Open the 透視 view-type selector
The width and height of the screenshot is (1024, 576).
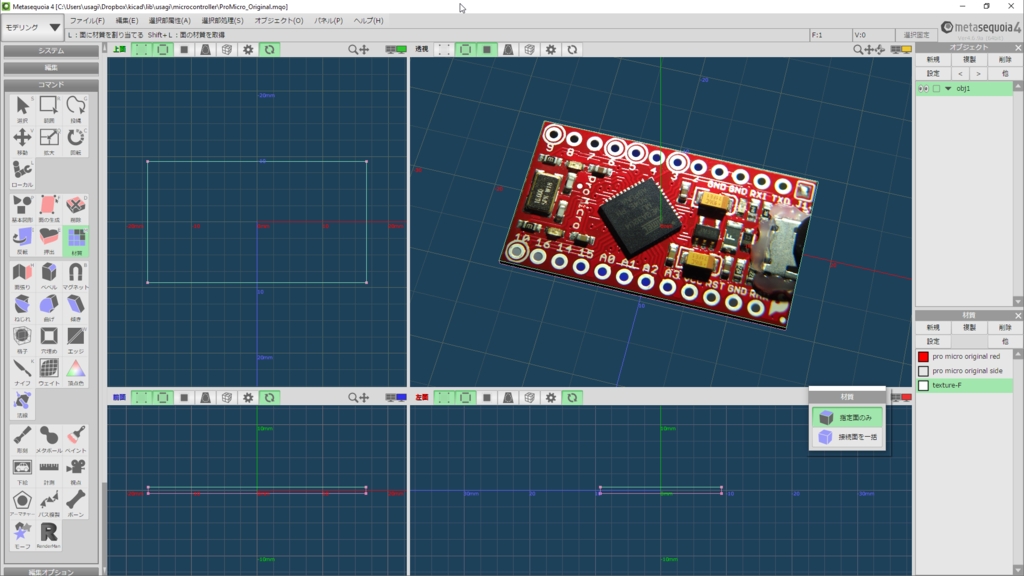pos(422,50)
